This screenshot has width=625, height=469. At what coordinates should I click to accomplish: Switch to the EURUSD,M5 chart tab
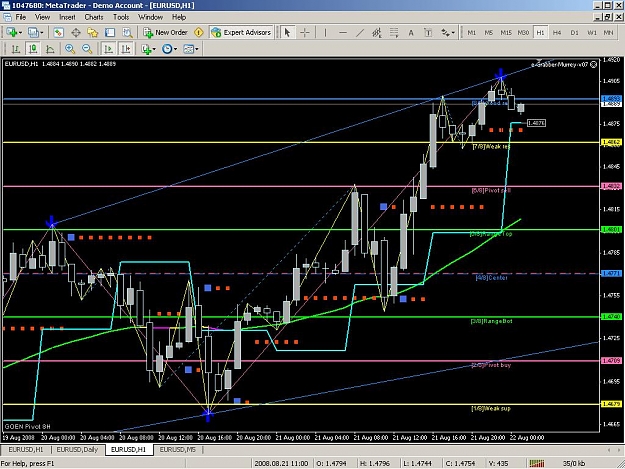pos(177,449)
